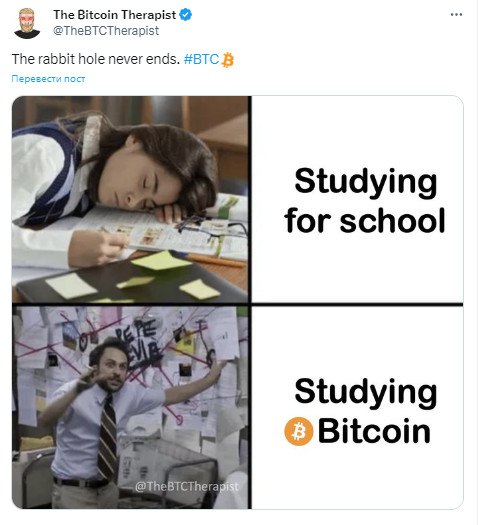Click the blue verified checkmark badge
The image size is (478, 525).
click(x=186, y=15)
